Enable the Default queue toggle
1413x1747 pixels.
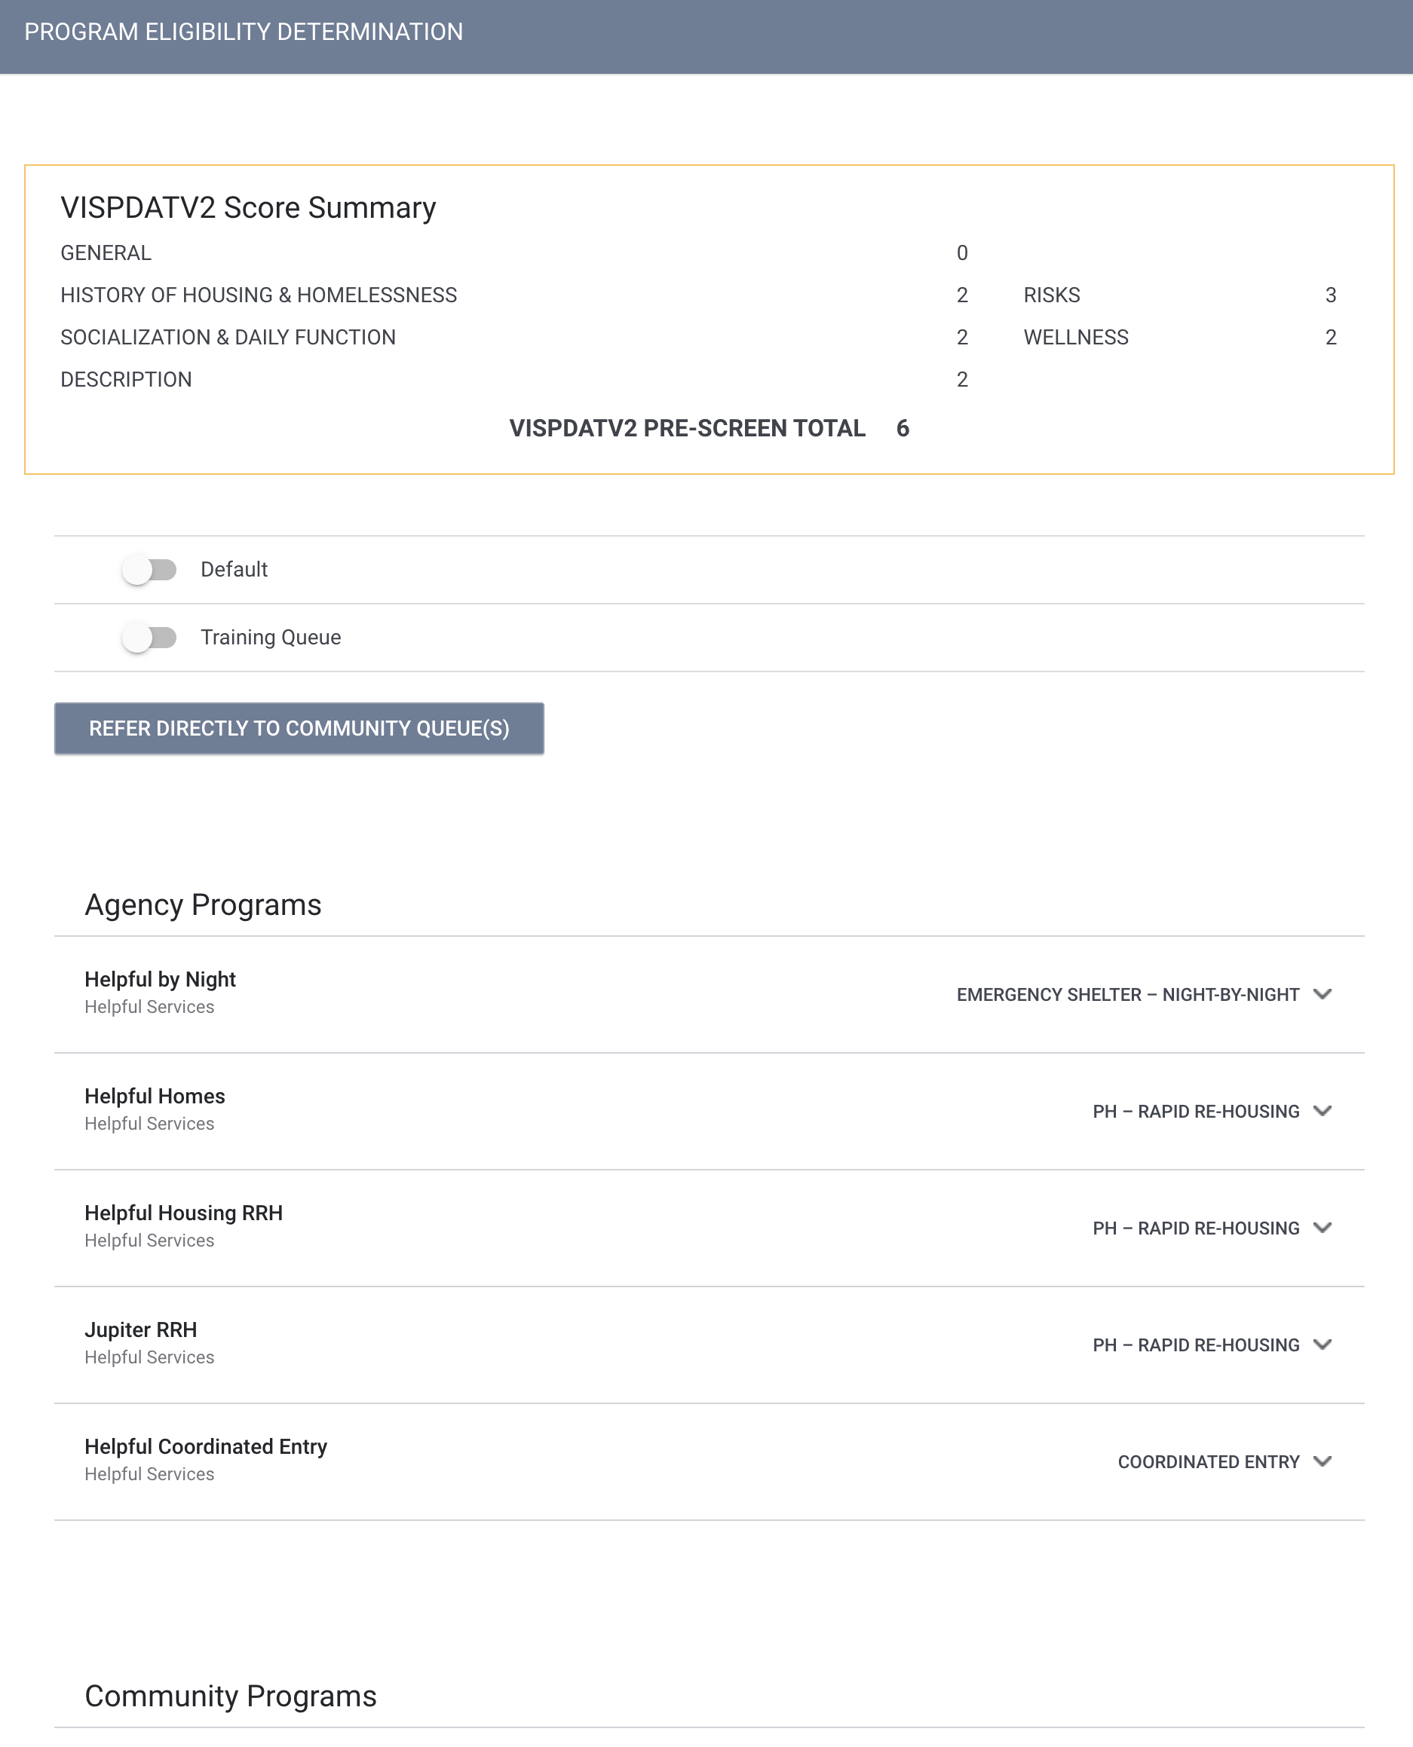point(149,570)
